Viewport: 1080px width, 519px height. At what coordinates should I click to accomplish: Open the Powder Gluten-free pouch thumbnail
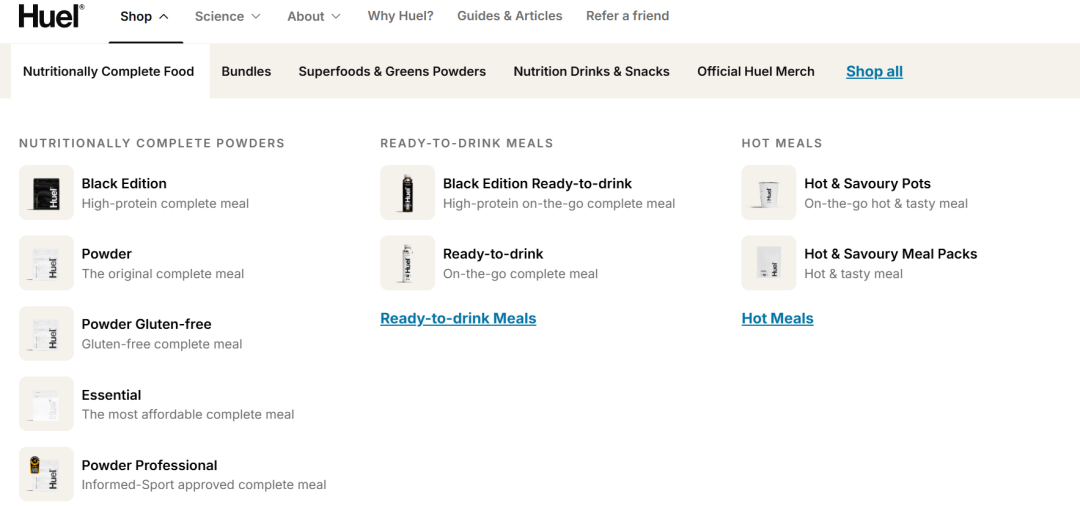tap(46, 333)
